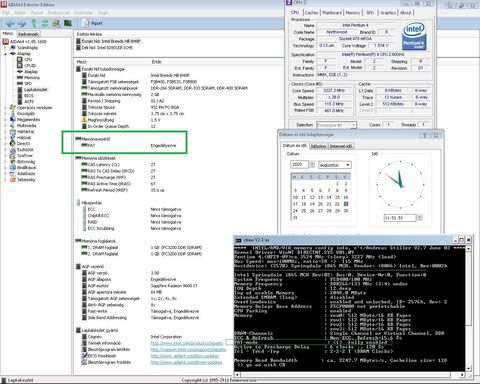Open the Processor #1 selection dropdown in CPU-Z
The image size is (480, 384).
(x=336, y=125)
